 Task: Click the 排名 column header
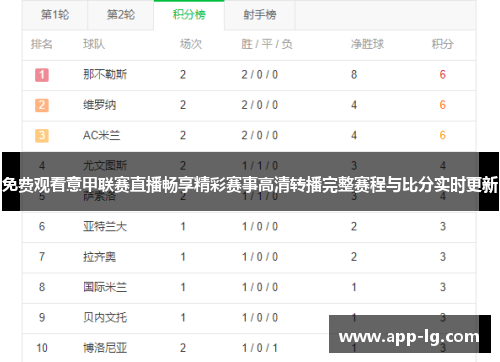(x=42, y=44)
